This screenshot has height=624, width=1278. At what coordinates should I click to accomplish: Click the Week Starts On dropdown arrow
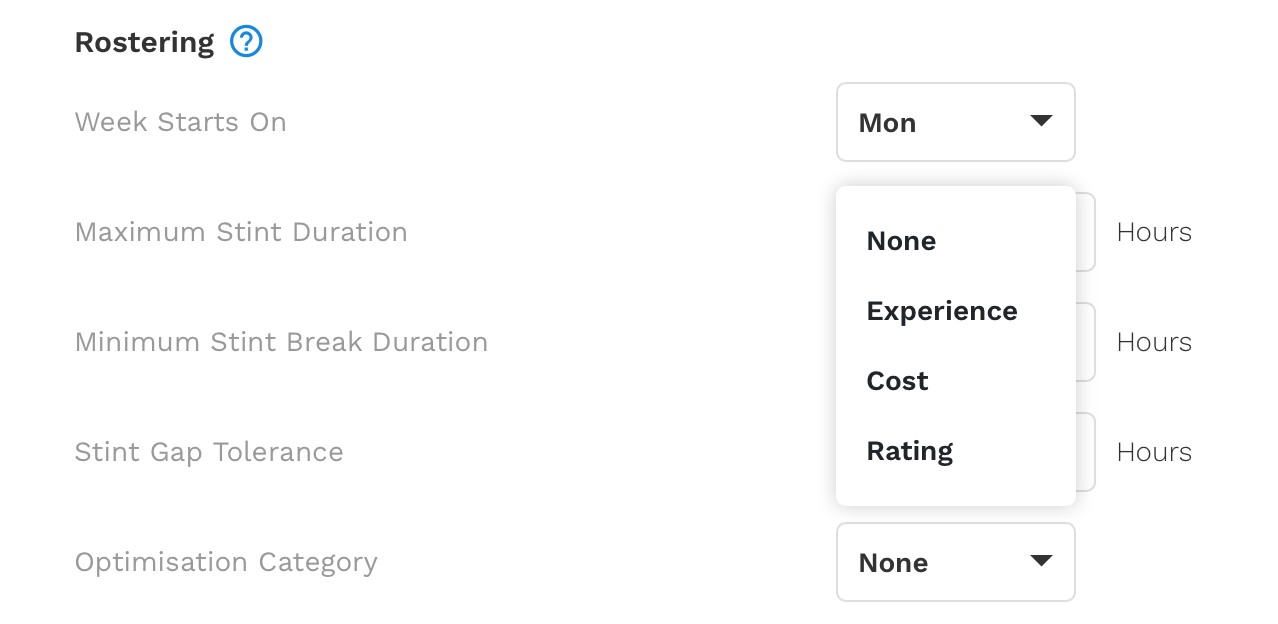(x=1041, y=121)
